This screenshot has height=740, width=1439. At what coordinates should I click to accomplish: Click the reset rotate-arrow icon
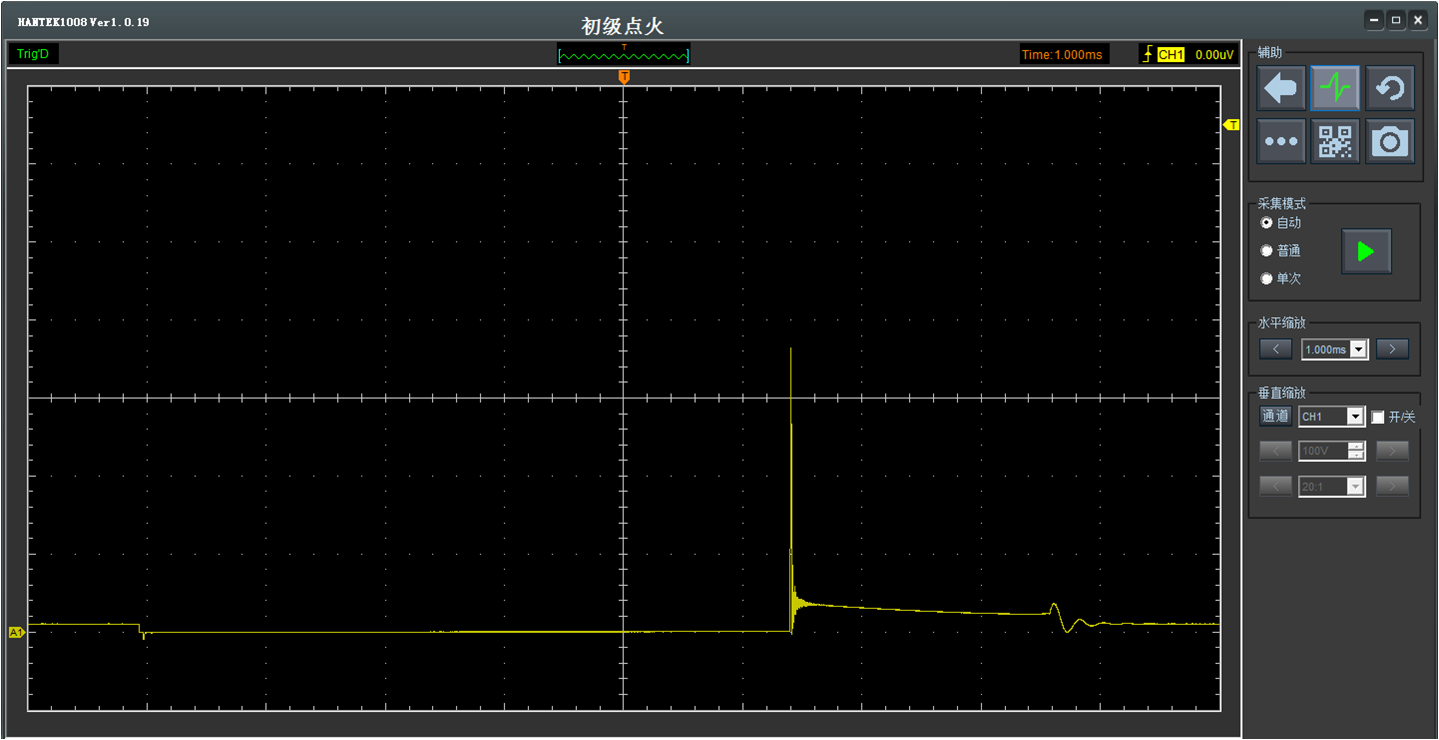pyautogui.click(x=1389, y=89)
